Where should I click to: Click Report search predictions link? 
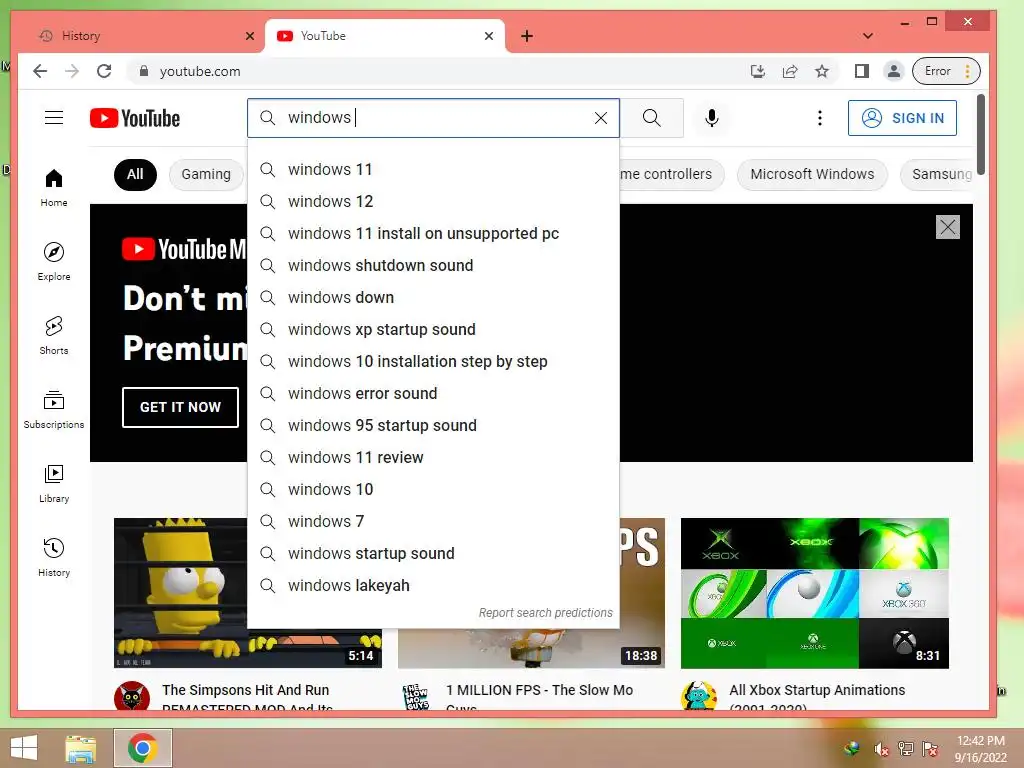pyautogui.click(x=545, y=613)
